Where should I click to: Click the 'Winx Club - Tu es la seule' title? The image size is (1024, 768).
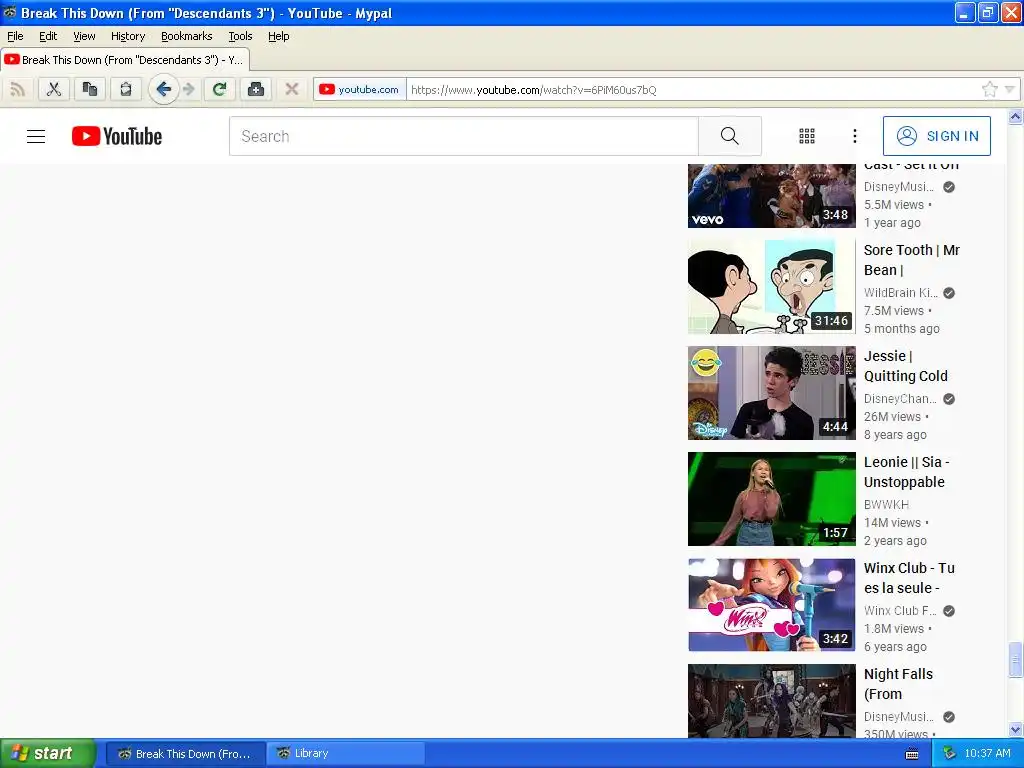(x=909, y=578)
